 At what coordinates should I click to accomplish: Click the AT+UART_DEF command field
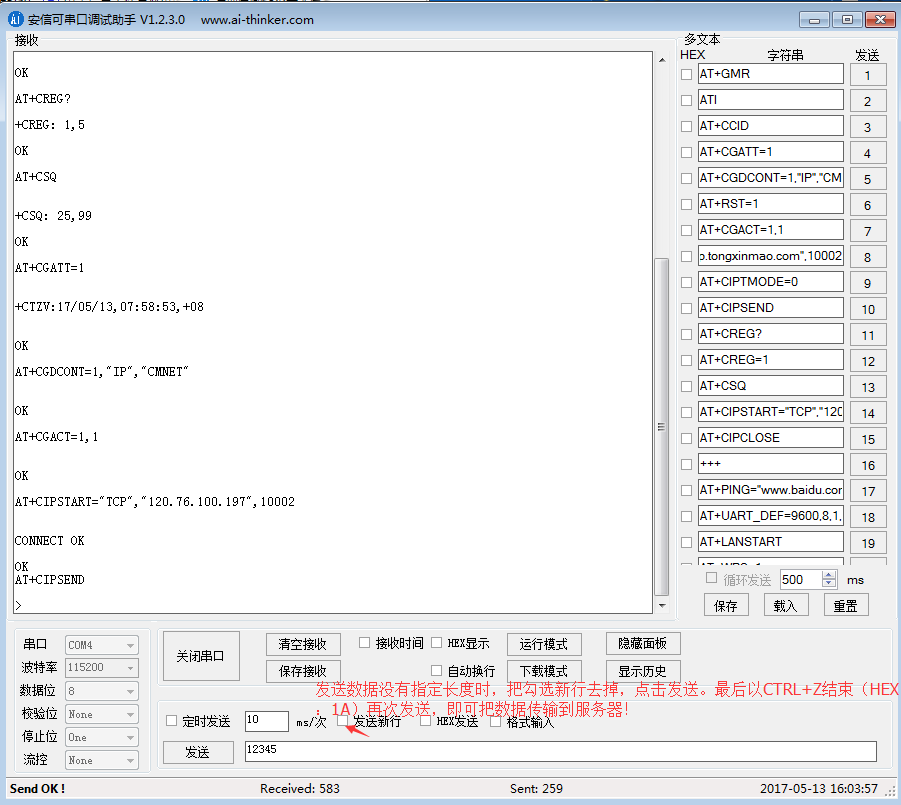click(x=771, y=516)
